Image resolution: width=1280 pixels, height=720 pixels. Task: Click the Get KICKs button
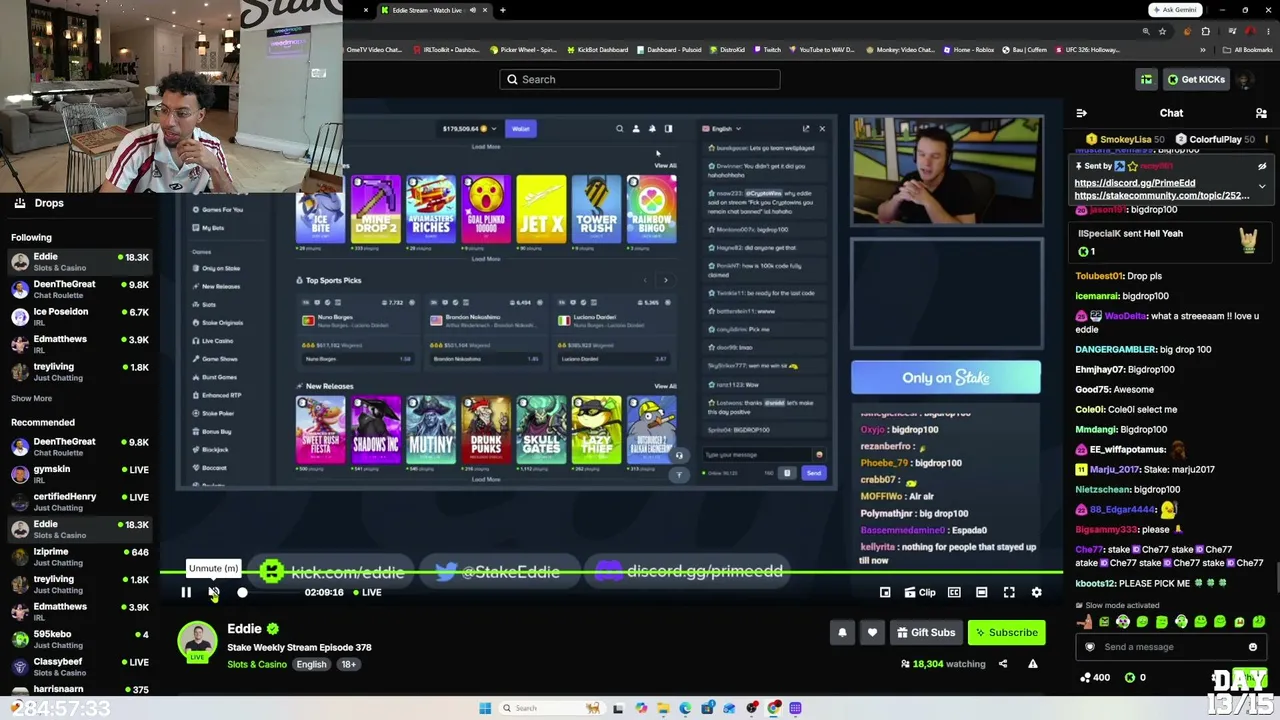1196,80
